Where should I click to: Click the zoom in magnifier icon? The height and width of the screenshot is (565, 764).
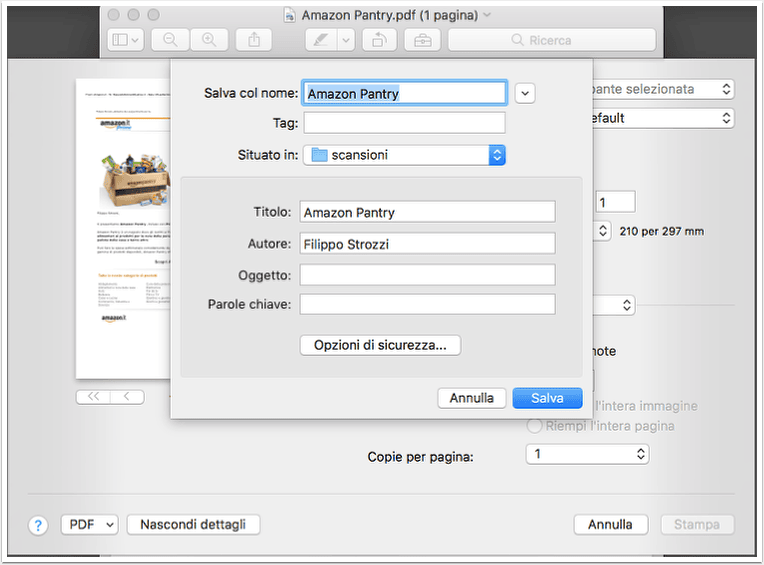(x=209, y=40)
